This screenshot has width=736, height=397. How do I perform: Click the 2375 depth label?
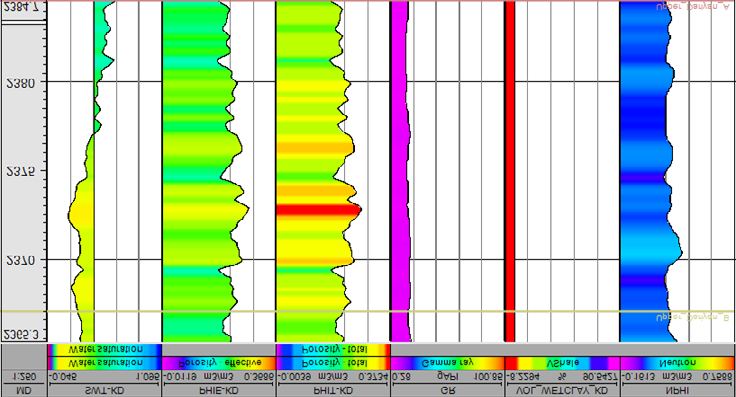pyautogui.click(x=21, y=172)
